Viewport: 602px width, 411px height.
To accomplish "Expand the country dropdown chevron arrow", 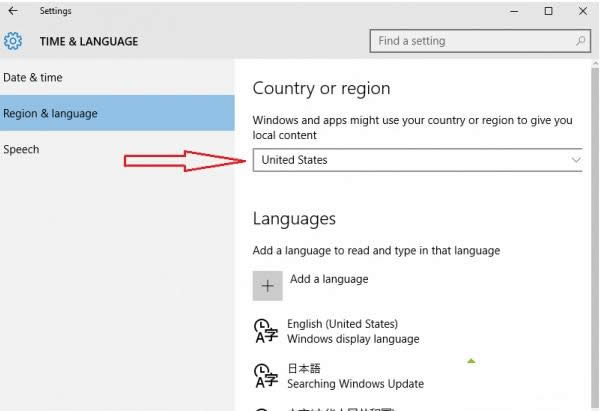I will point(575,160).
